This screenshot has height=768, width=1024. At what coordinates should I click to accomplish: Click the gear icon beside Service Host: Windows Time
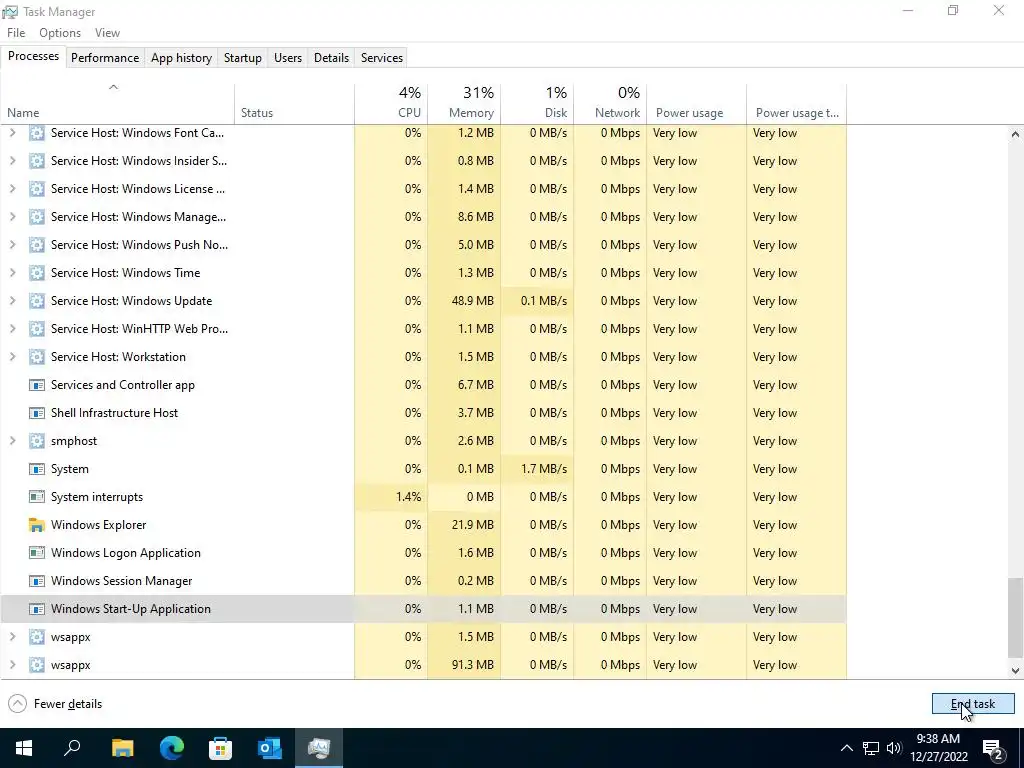(37, 273)
